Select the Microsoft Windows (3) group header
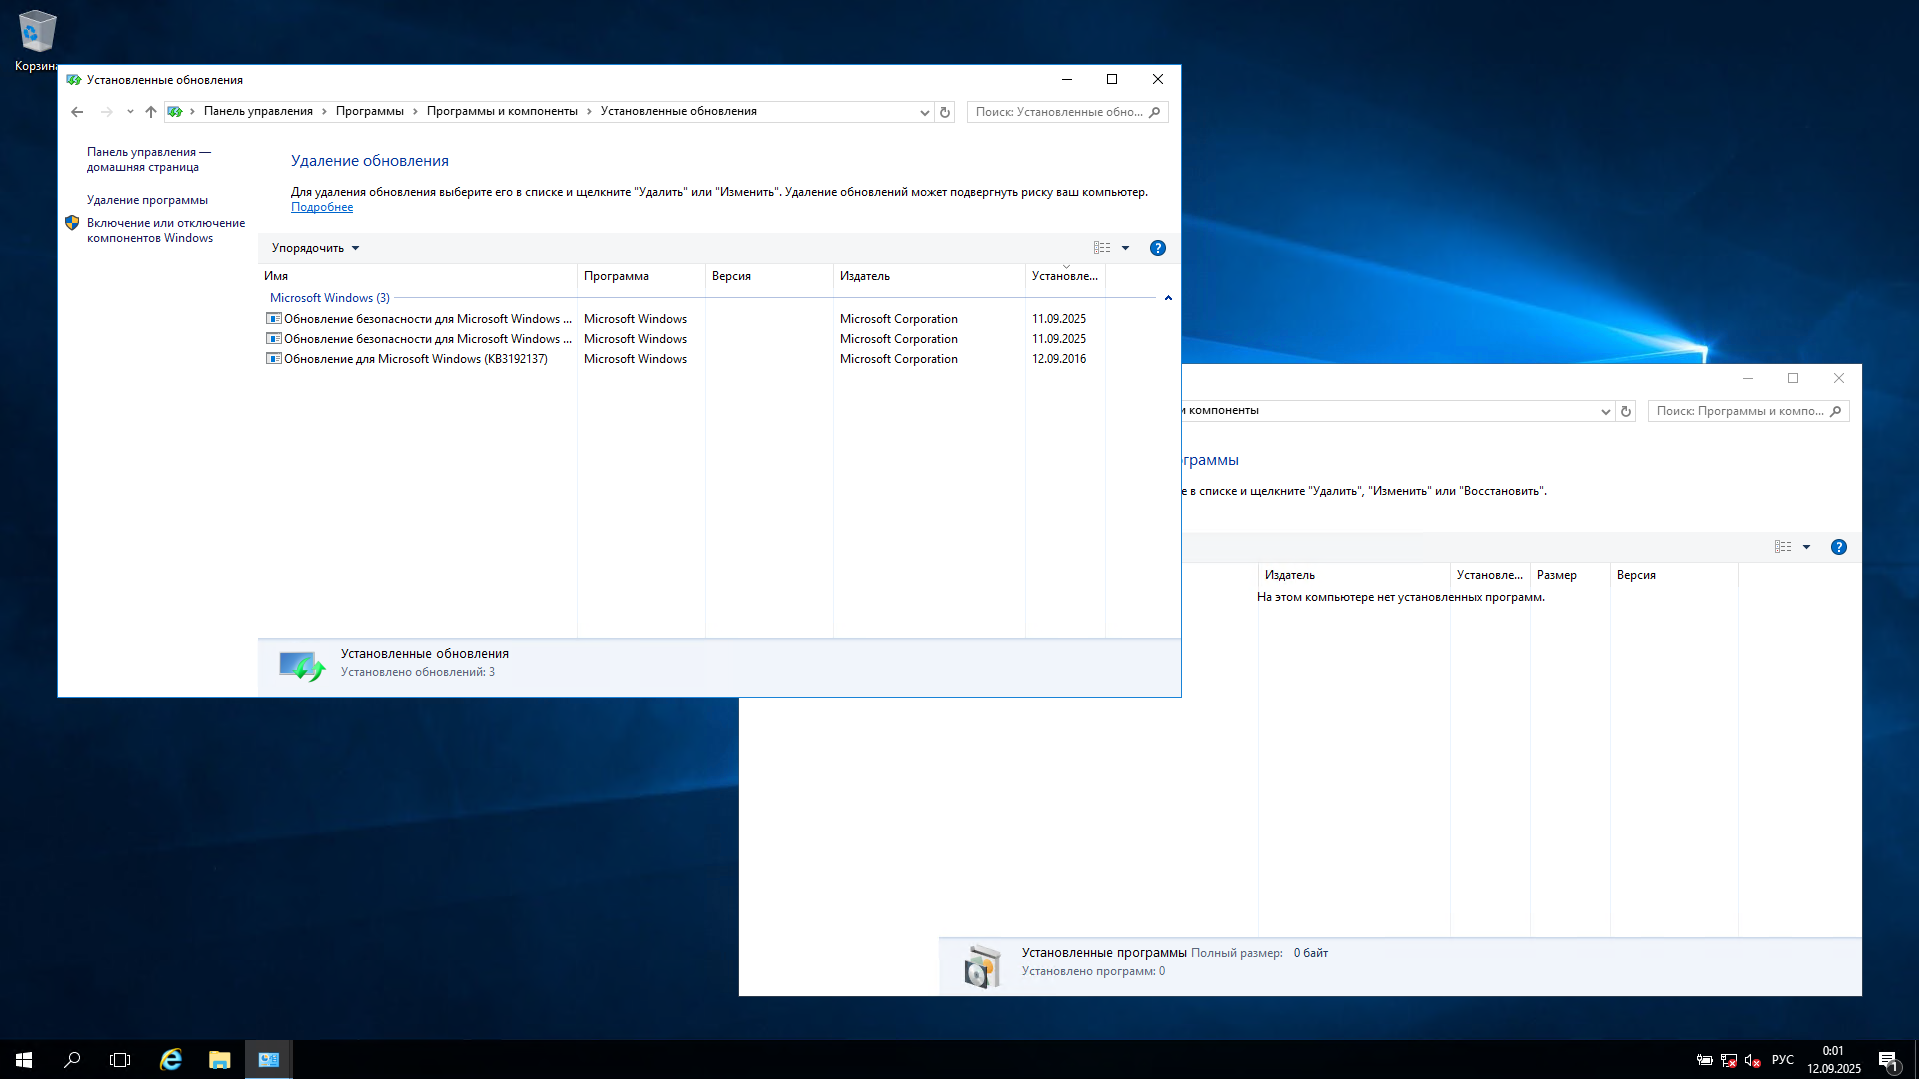 330,298
